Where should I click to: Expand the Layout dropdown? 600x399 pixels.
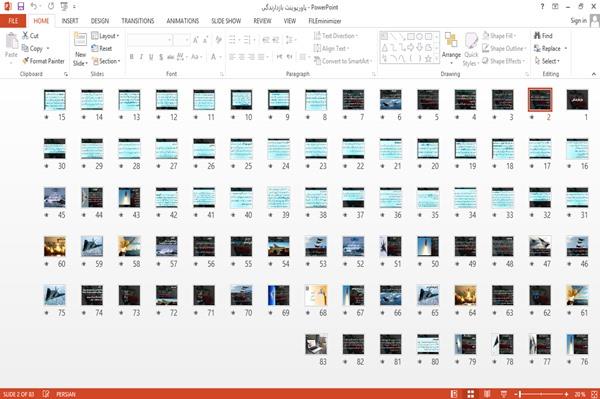coord(105,36)
